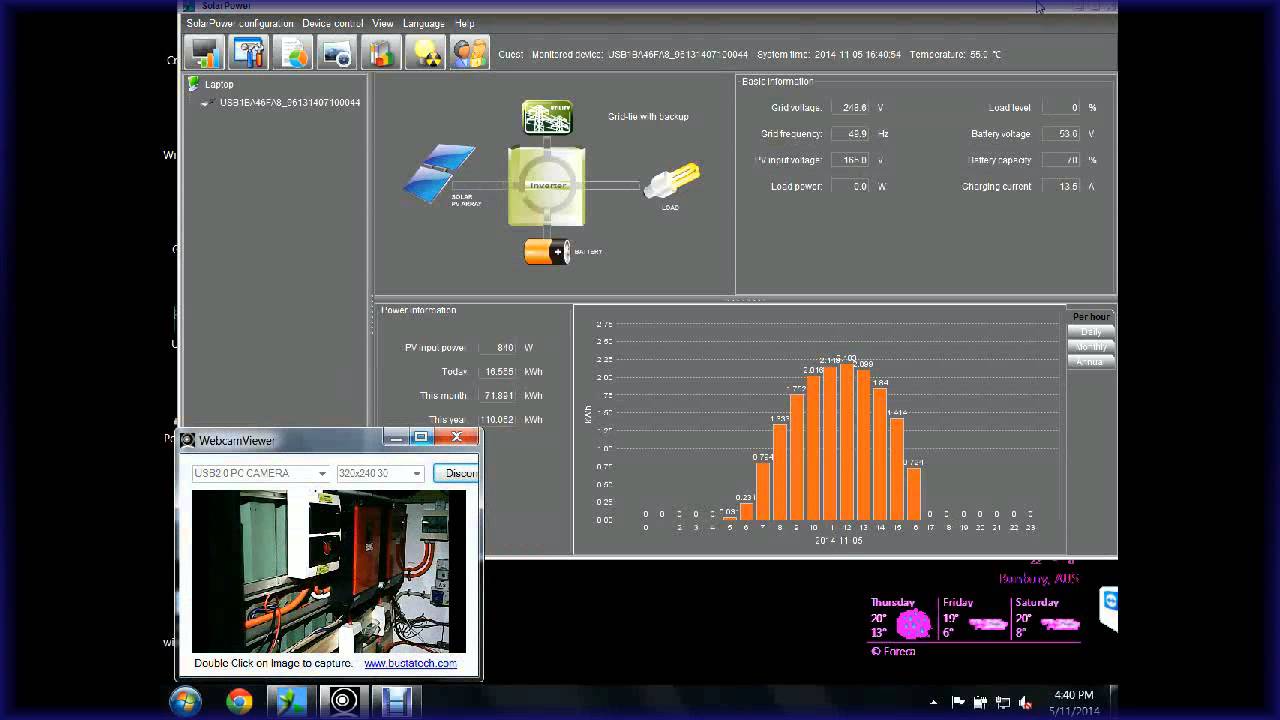Click the webcam preview image
The width and height of the screenshot is (1280, 720).
(328, 571)
